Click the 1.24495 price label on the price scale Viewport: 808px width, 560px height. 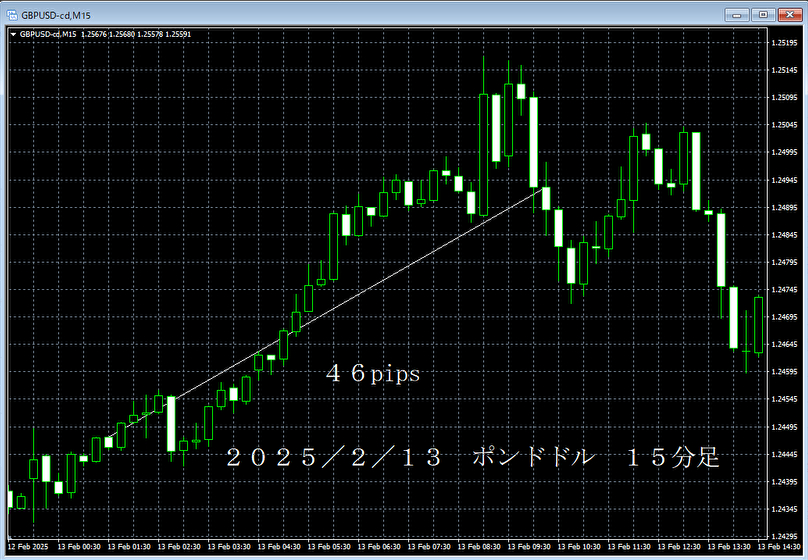[x=784, y=427]
